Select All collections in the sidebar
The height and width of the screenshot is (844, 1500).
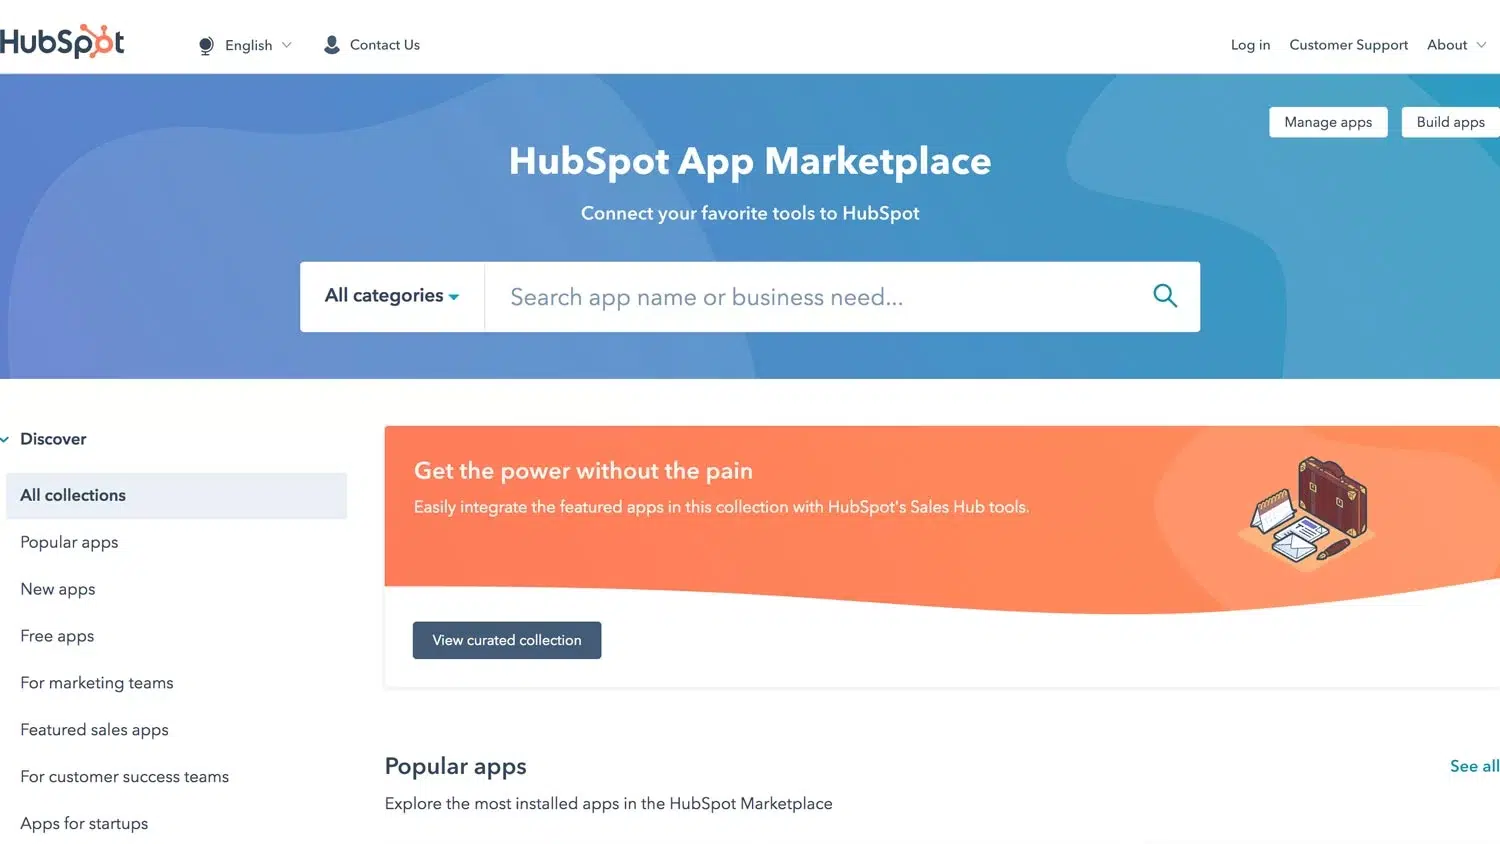pyautogui.click(x=72, y=495)
